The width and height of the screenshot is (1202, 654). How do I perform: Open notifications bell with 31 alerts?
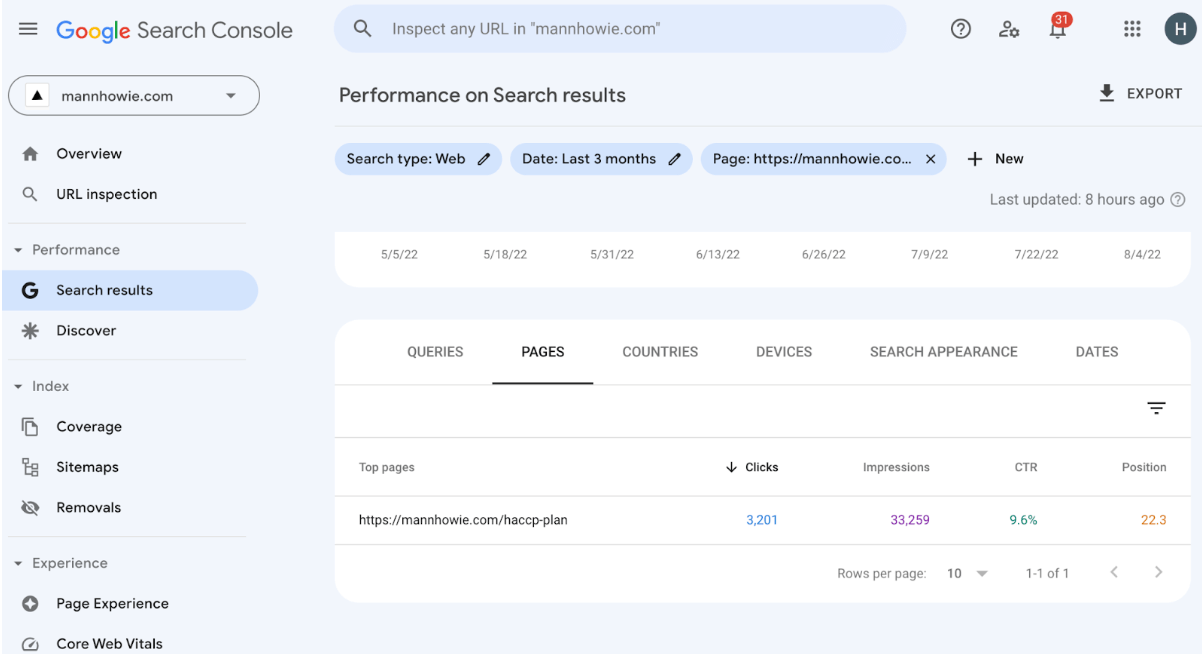(x=1057, y=29)
